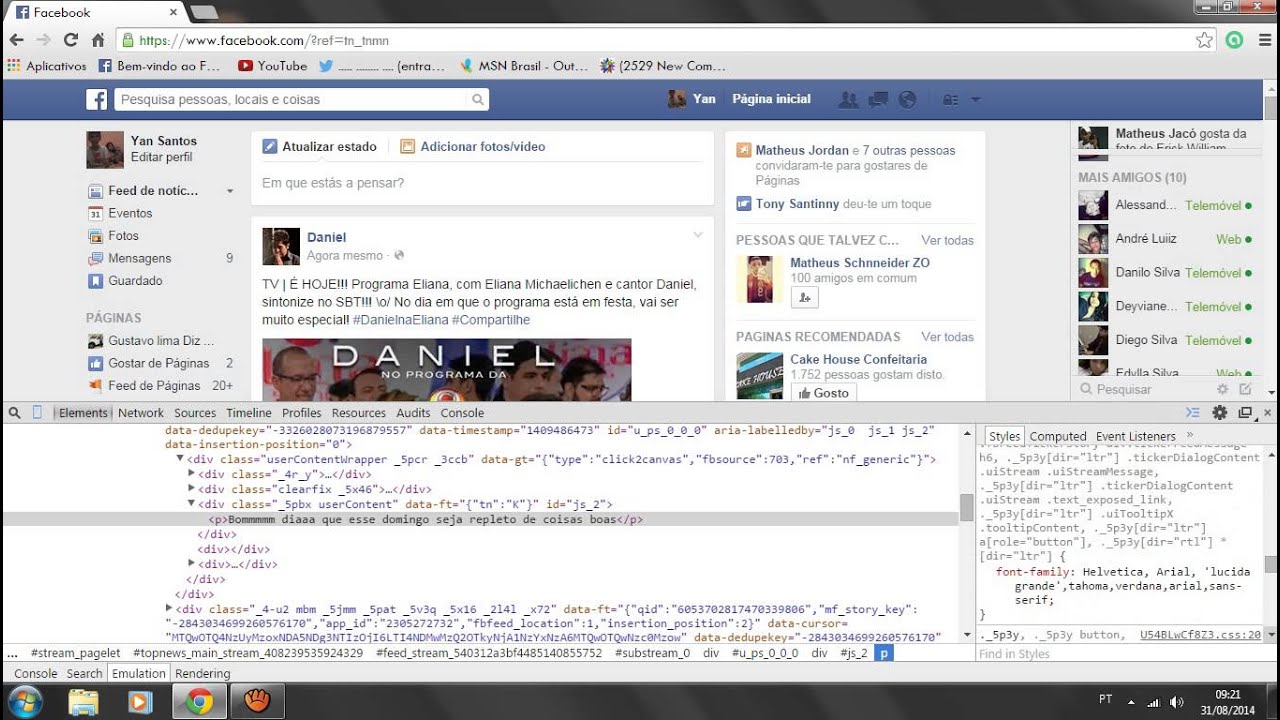Open chat sidebar options gear icon
Image resolution: width=1280 pixels, height=720 pixels.
[1222, 389]
